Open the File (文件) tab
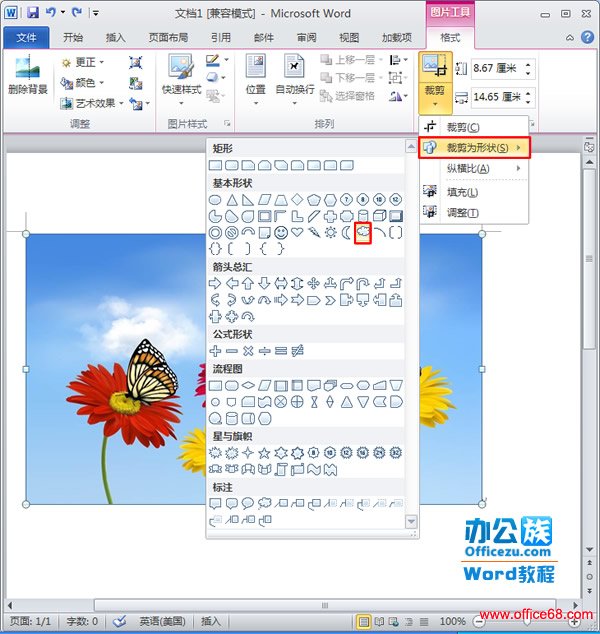The width and height of the screenshot is (600, 634). coord(26,38)
